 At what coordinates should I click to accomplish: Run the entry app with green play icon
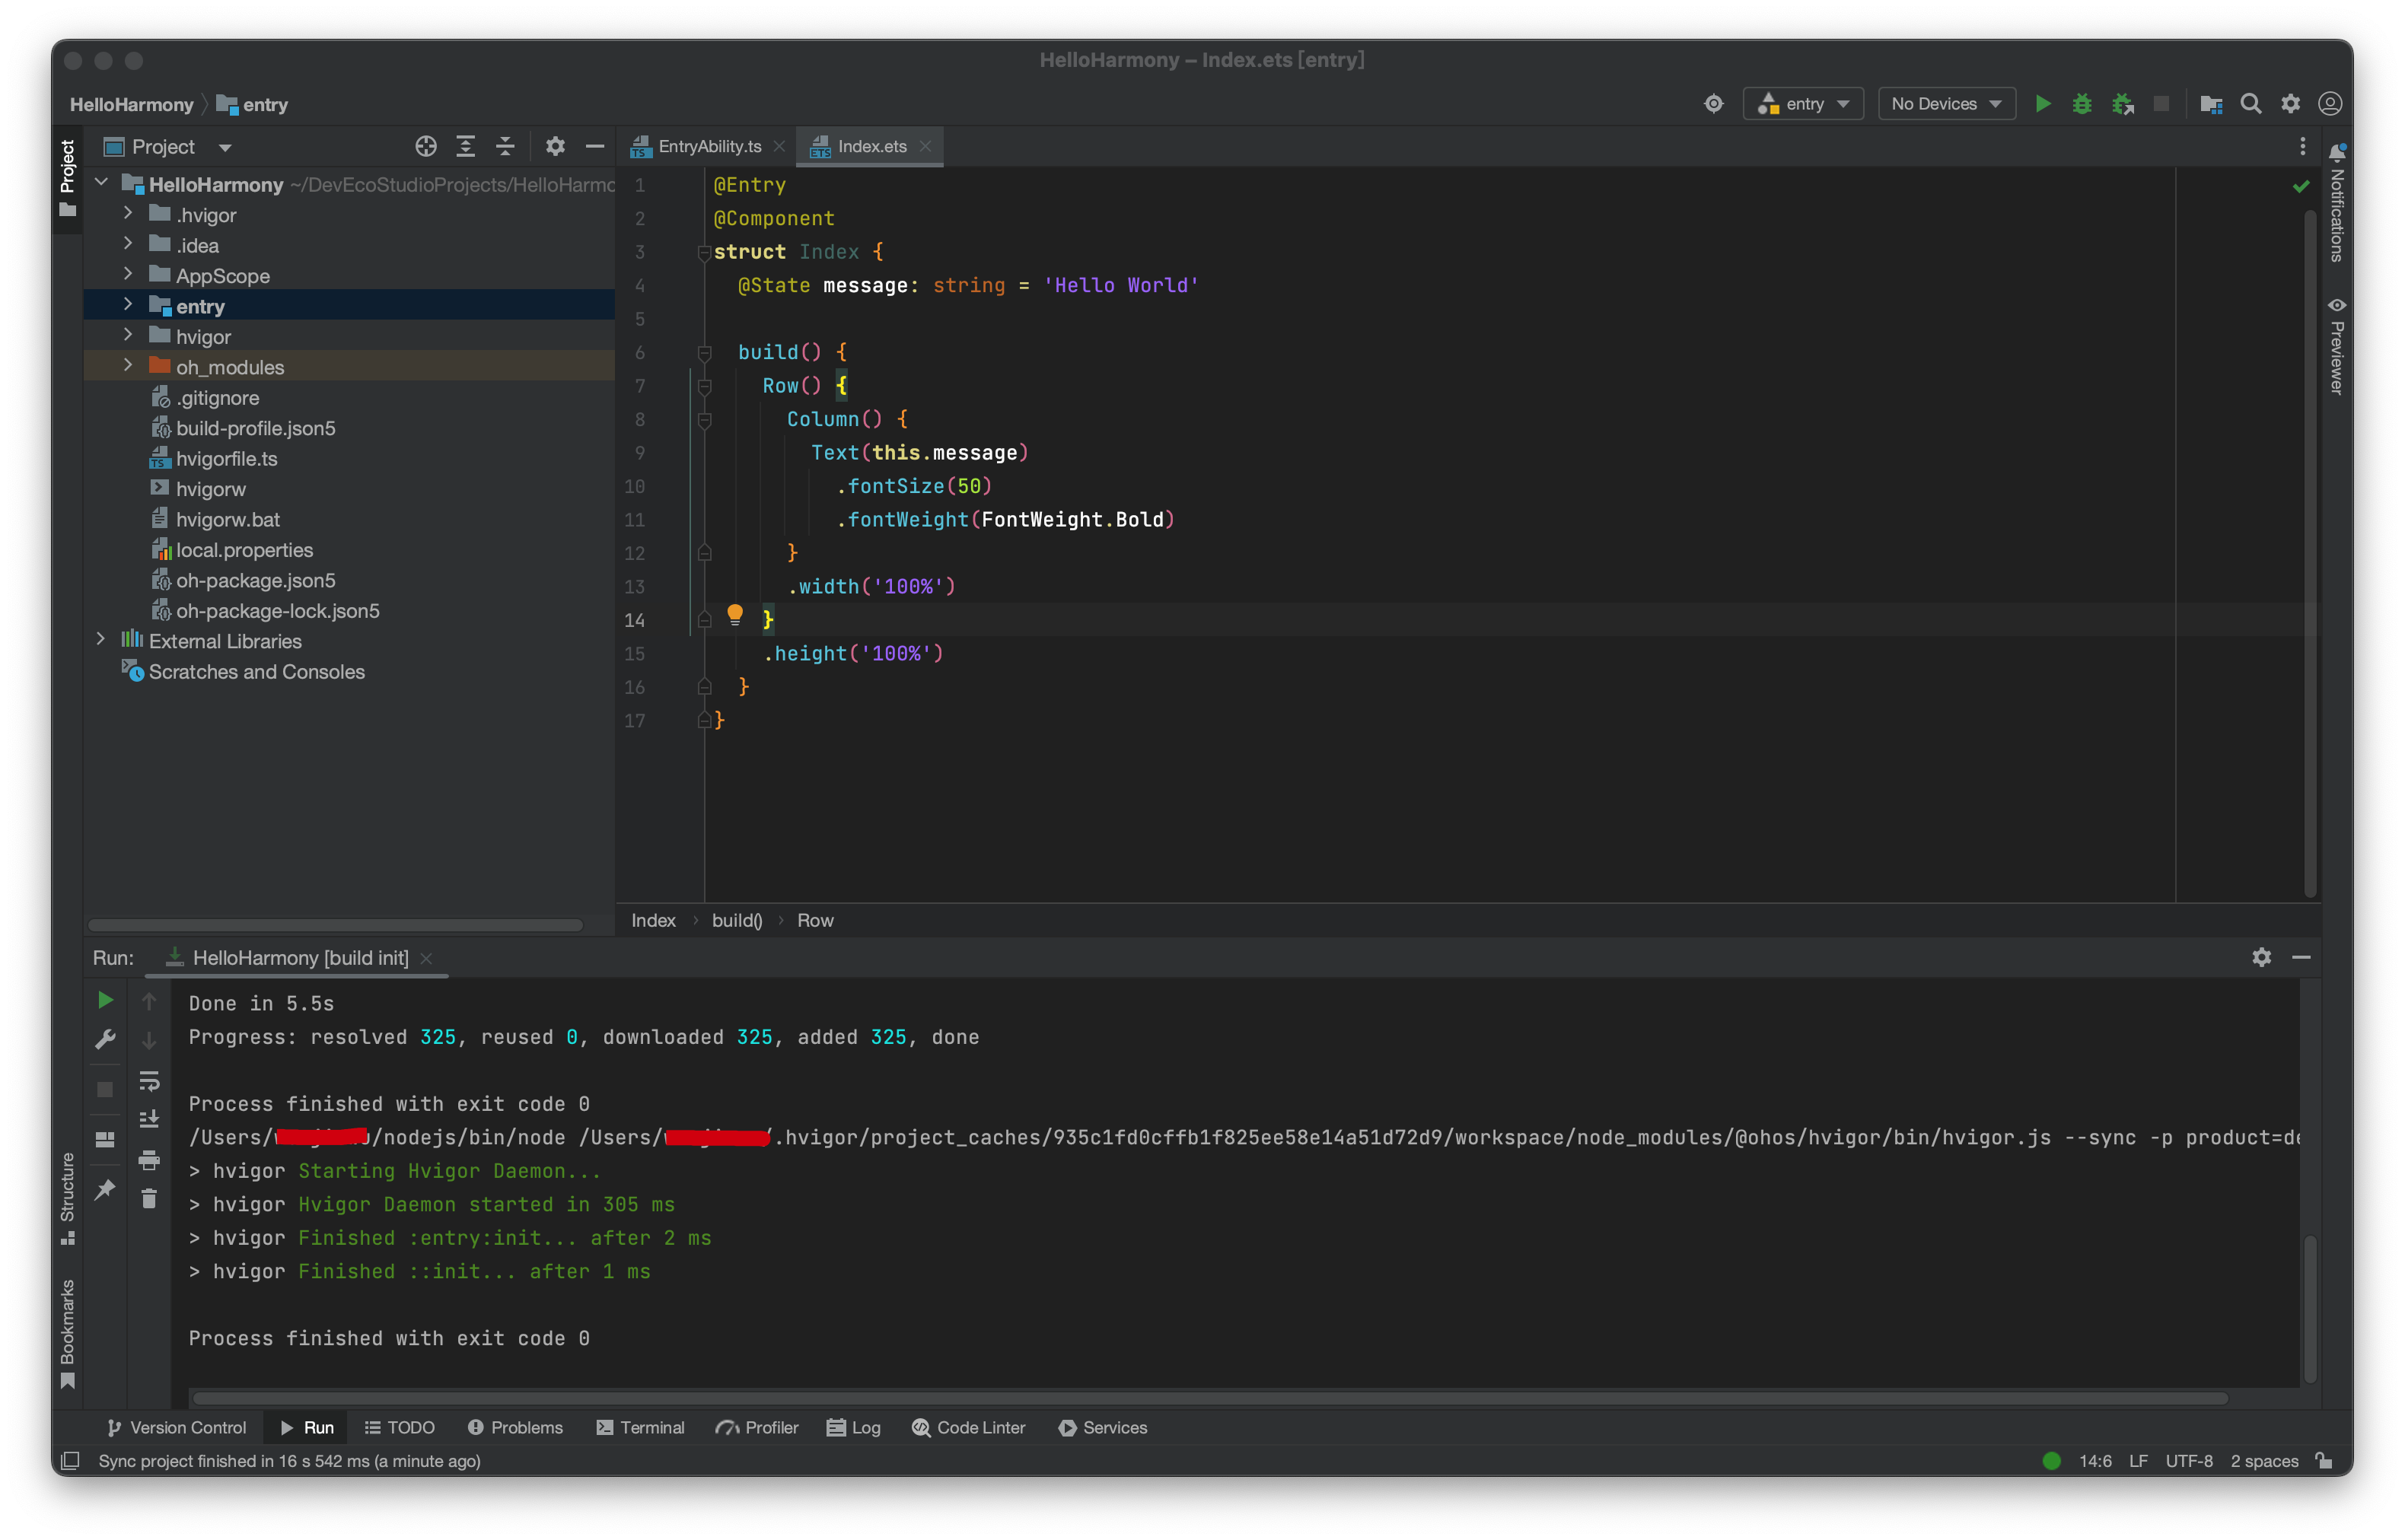coord(2042,104)
